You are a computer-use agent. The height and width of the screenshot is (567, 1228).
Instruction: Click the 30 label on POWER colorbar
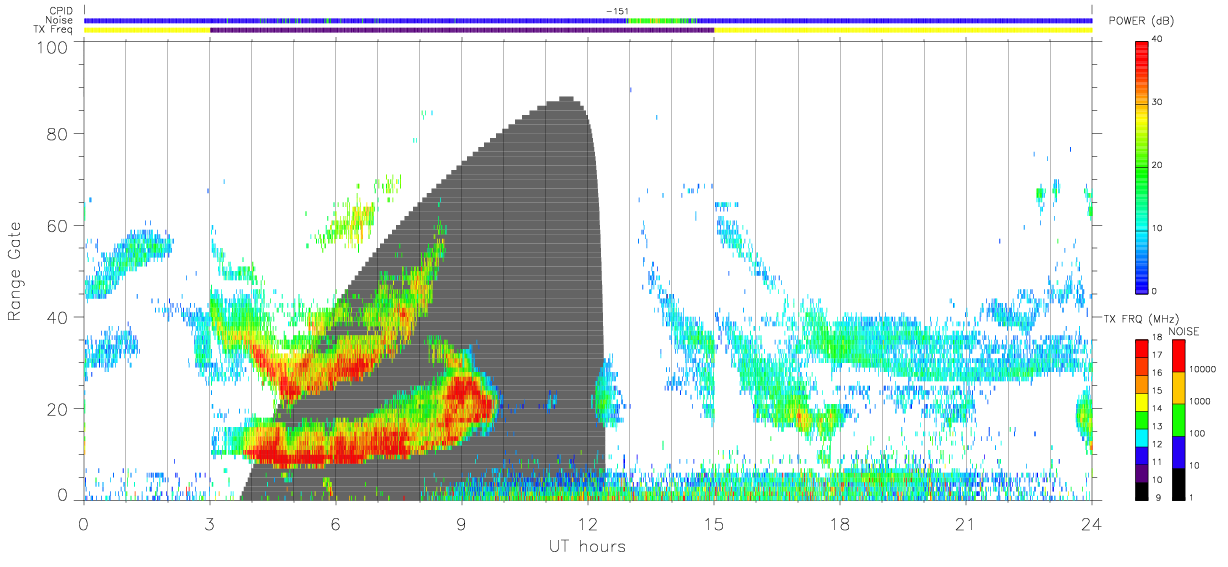click(x=1156, y=102)
